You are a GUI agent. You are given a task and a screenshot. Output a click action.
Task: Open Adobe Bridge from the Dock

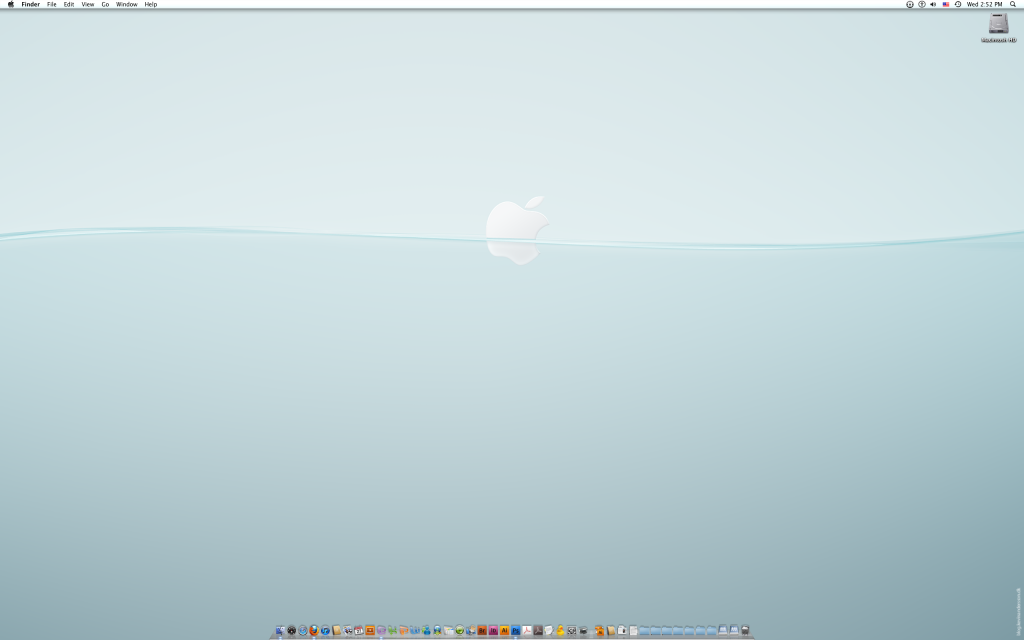coord(482,631)
